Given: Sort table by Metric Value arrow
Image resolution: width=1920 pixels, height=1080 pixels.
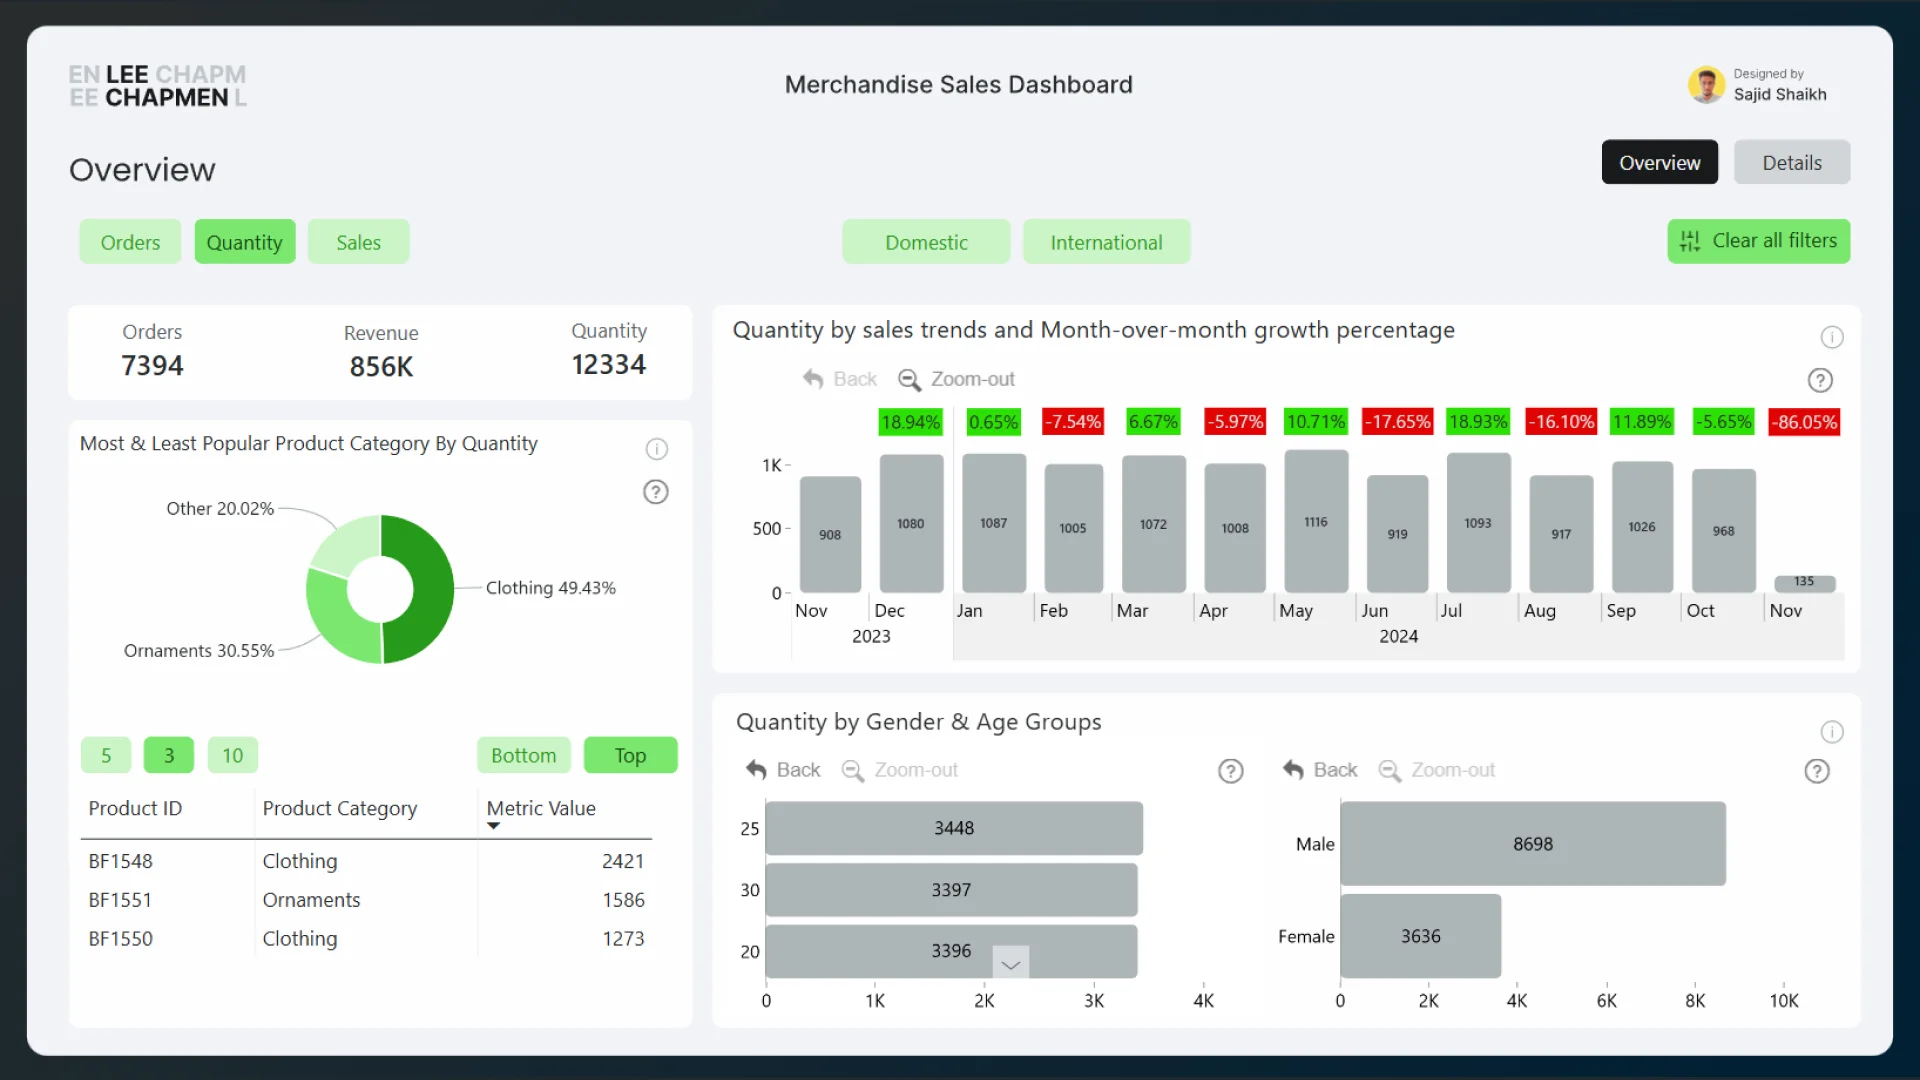Looking at the screenshot, I should coord(493,826).
